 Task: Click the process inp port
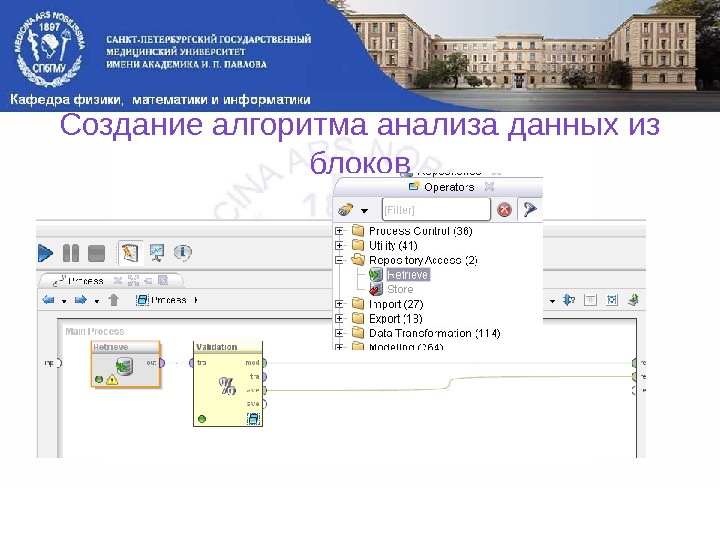click(x=59, y=363)
